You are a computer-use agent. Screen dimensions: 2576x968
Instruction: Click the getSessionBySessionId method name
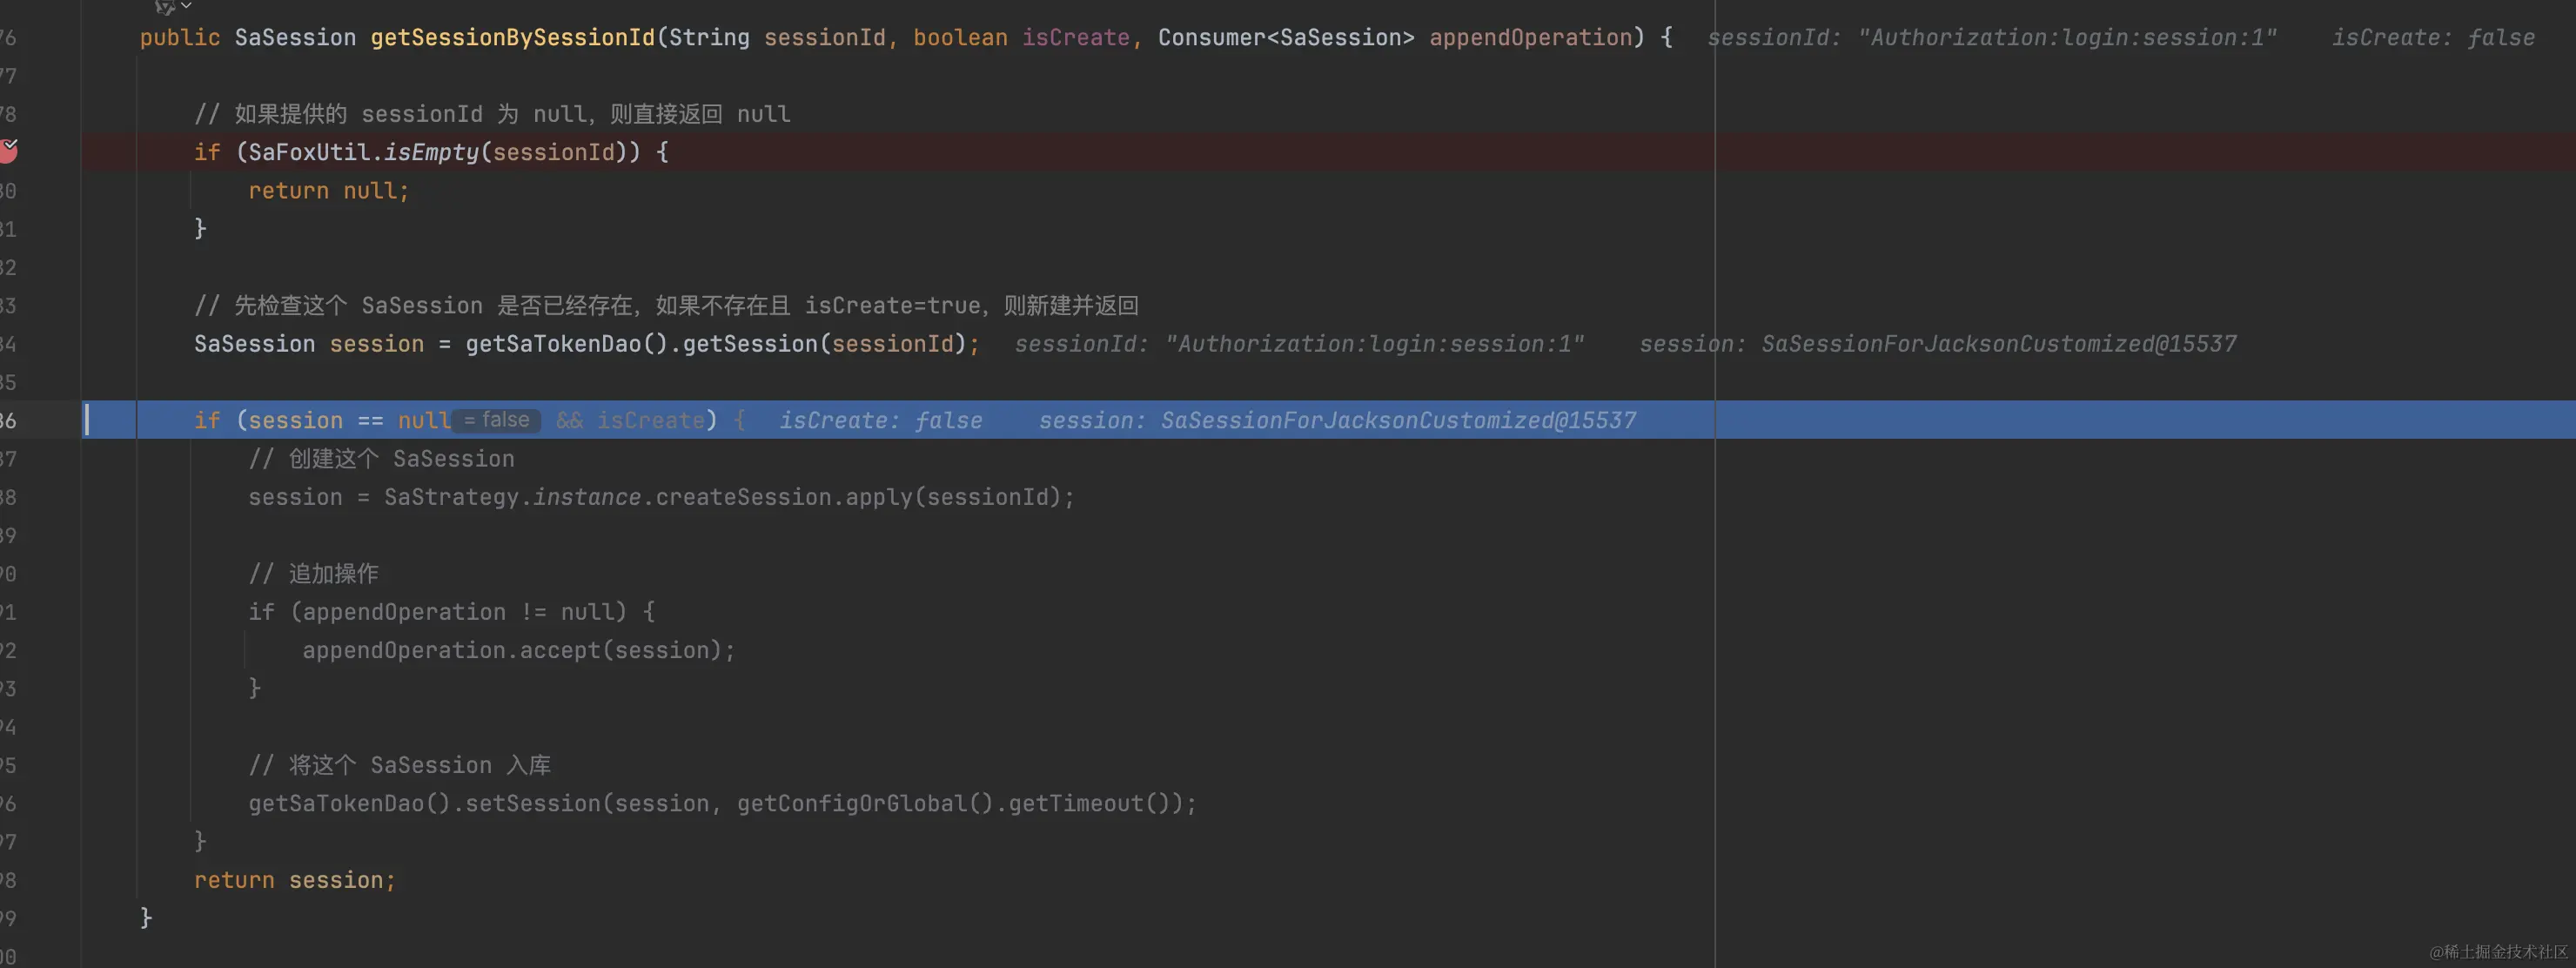pyautogui.click(x=512, y=38)
